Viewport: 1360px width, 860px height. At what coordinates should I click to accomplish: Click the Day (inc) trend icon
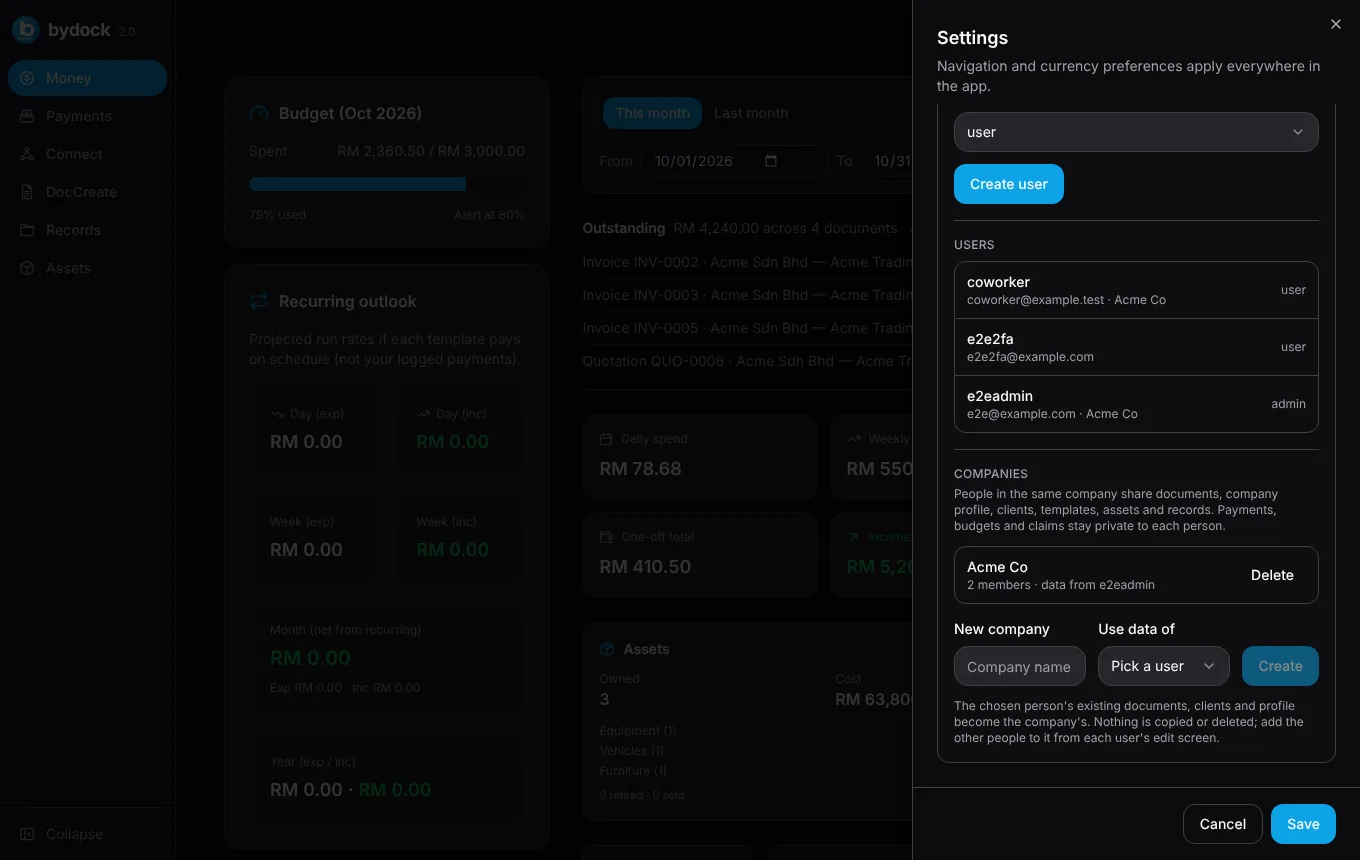tap(424, 413)
